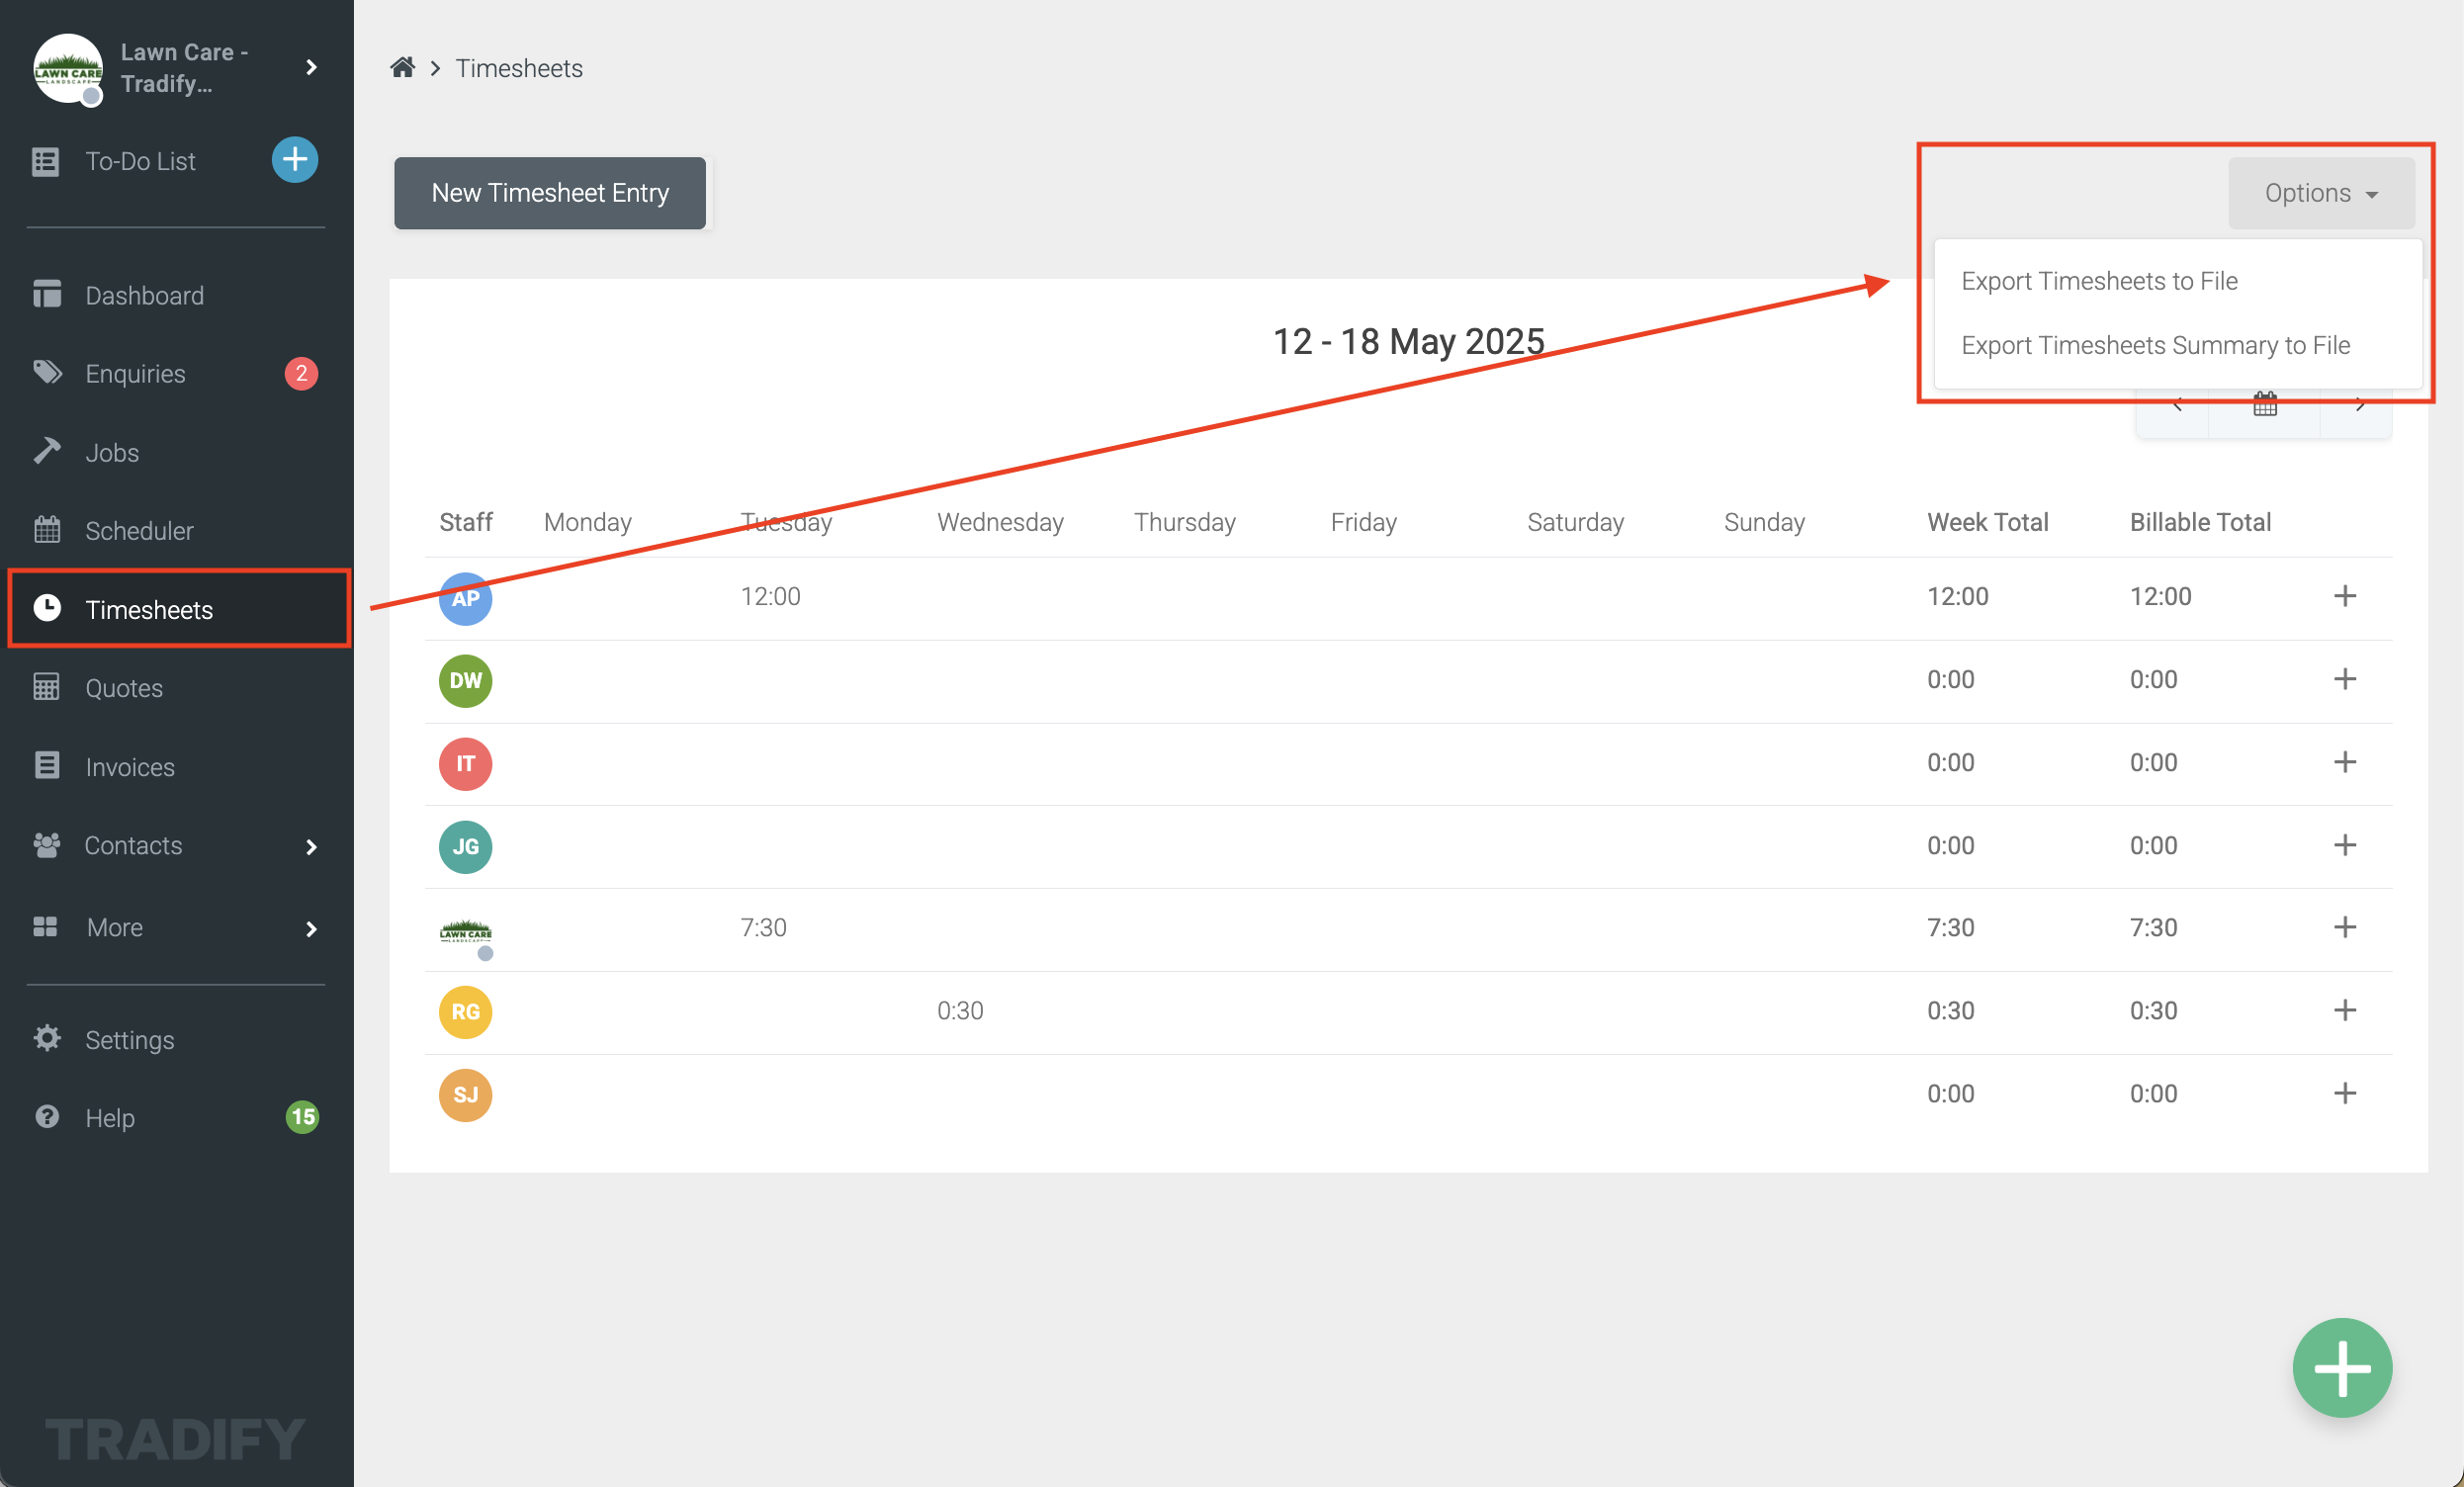
Task: Add entry for Lawn Care logo row plus
Action: pyautogui.click(x=2344, y=927)
